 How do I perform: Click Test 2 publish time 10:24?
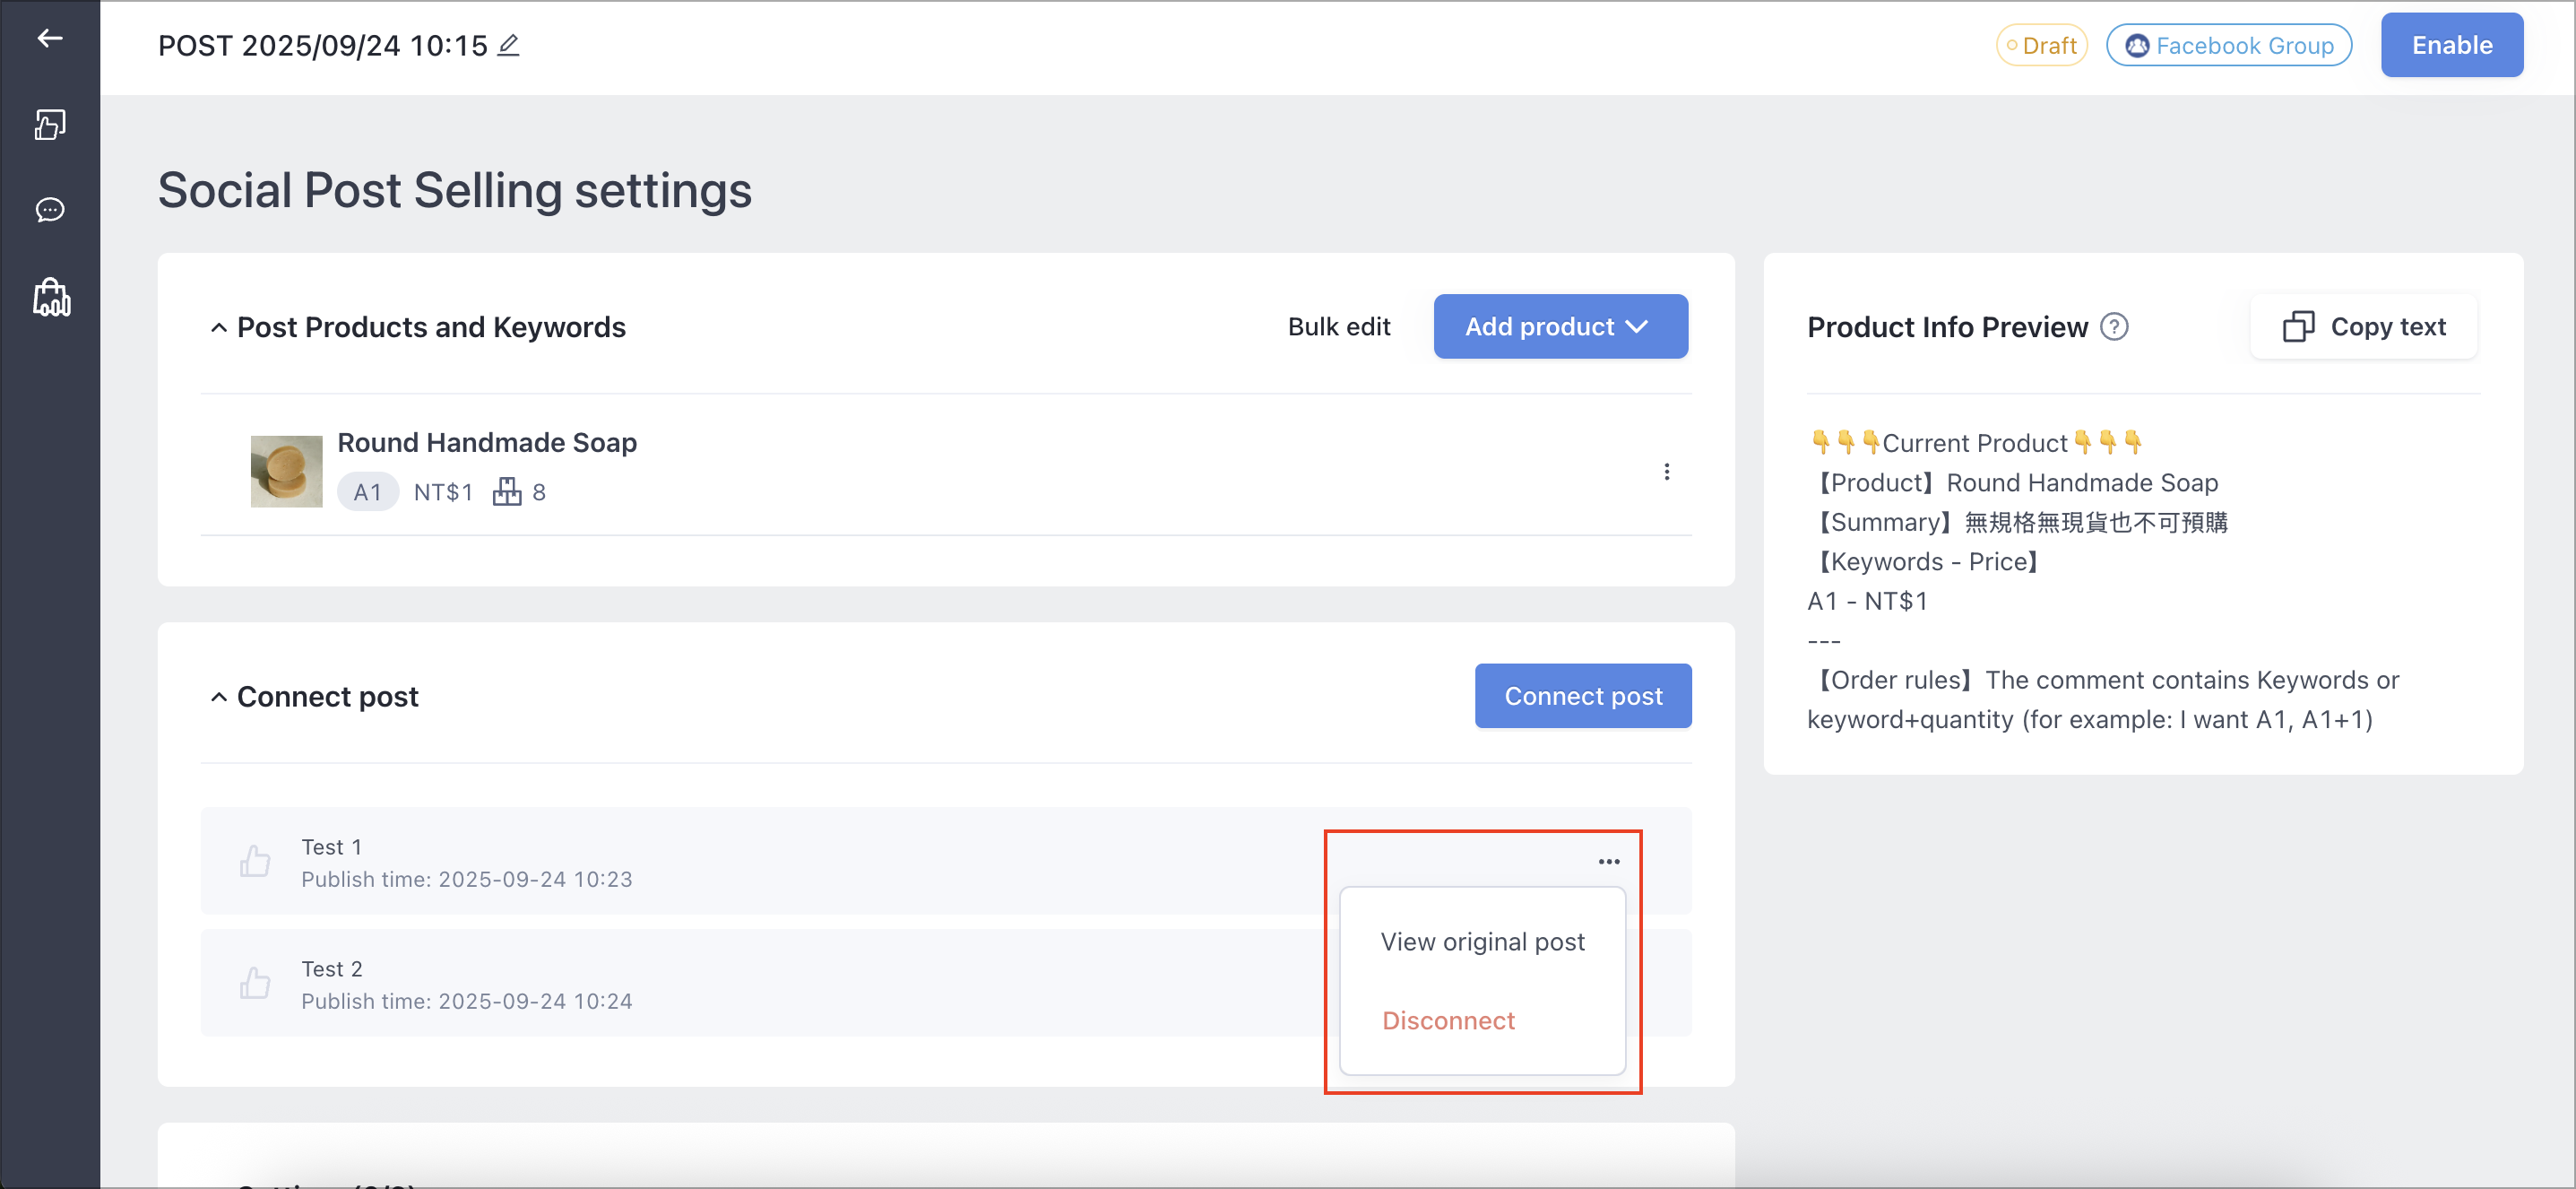[467, 1002]
